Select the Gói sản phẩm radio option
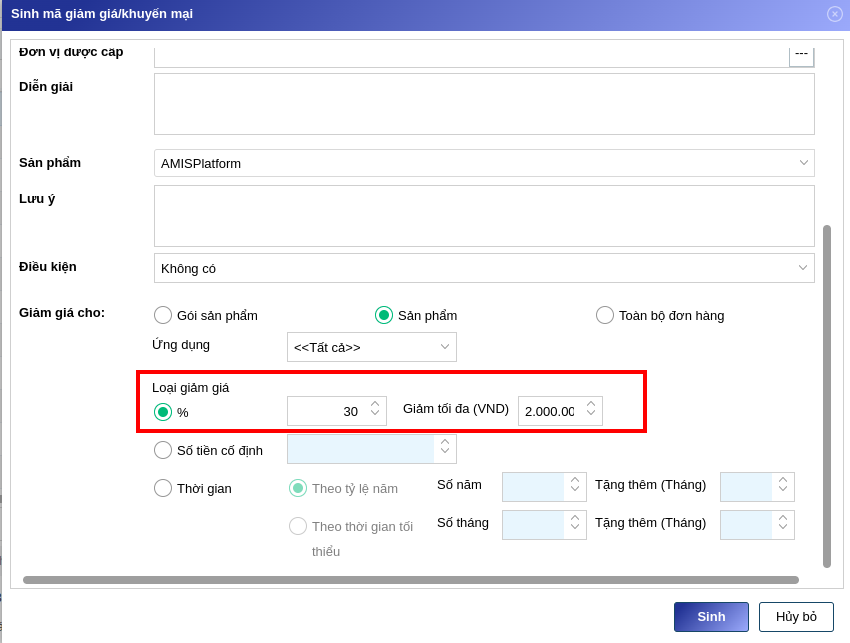 [x=163, y=315]
